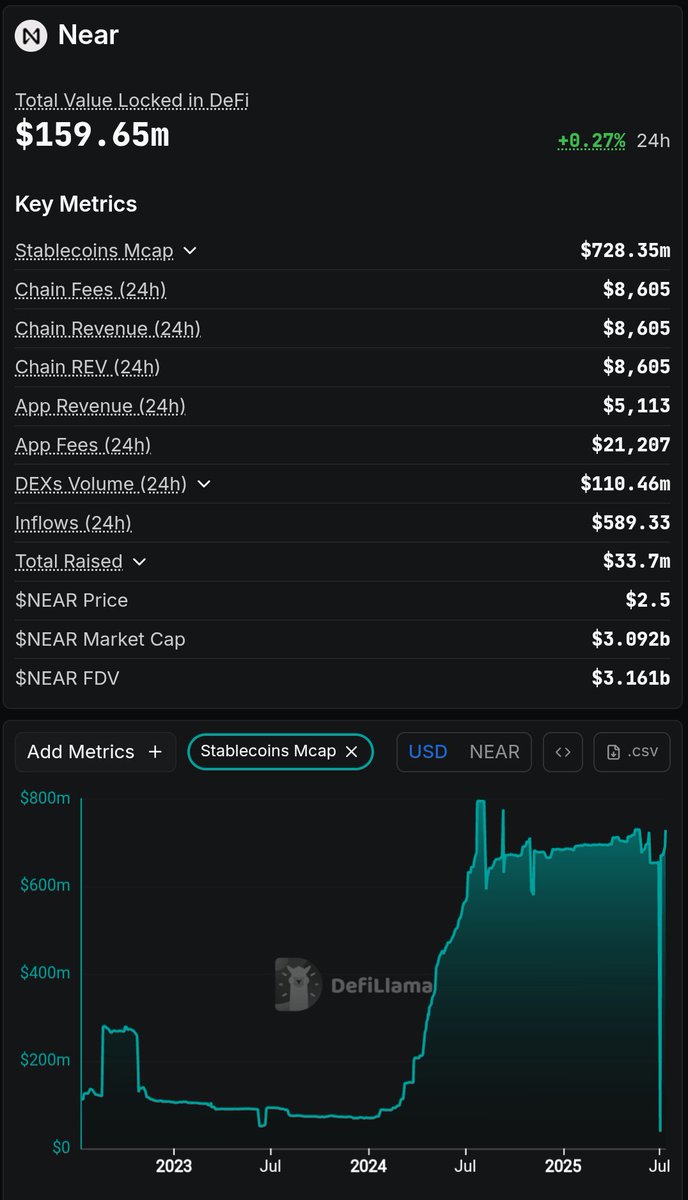Expand the Total Raised row

coord(139,562)
